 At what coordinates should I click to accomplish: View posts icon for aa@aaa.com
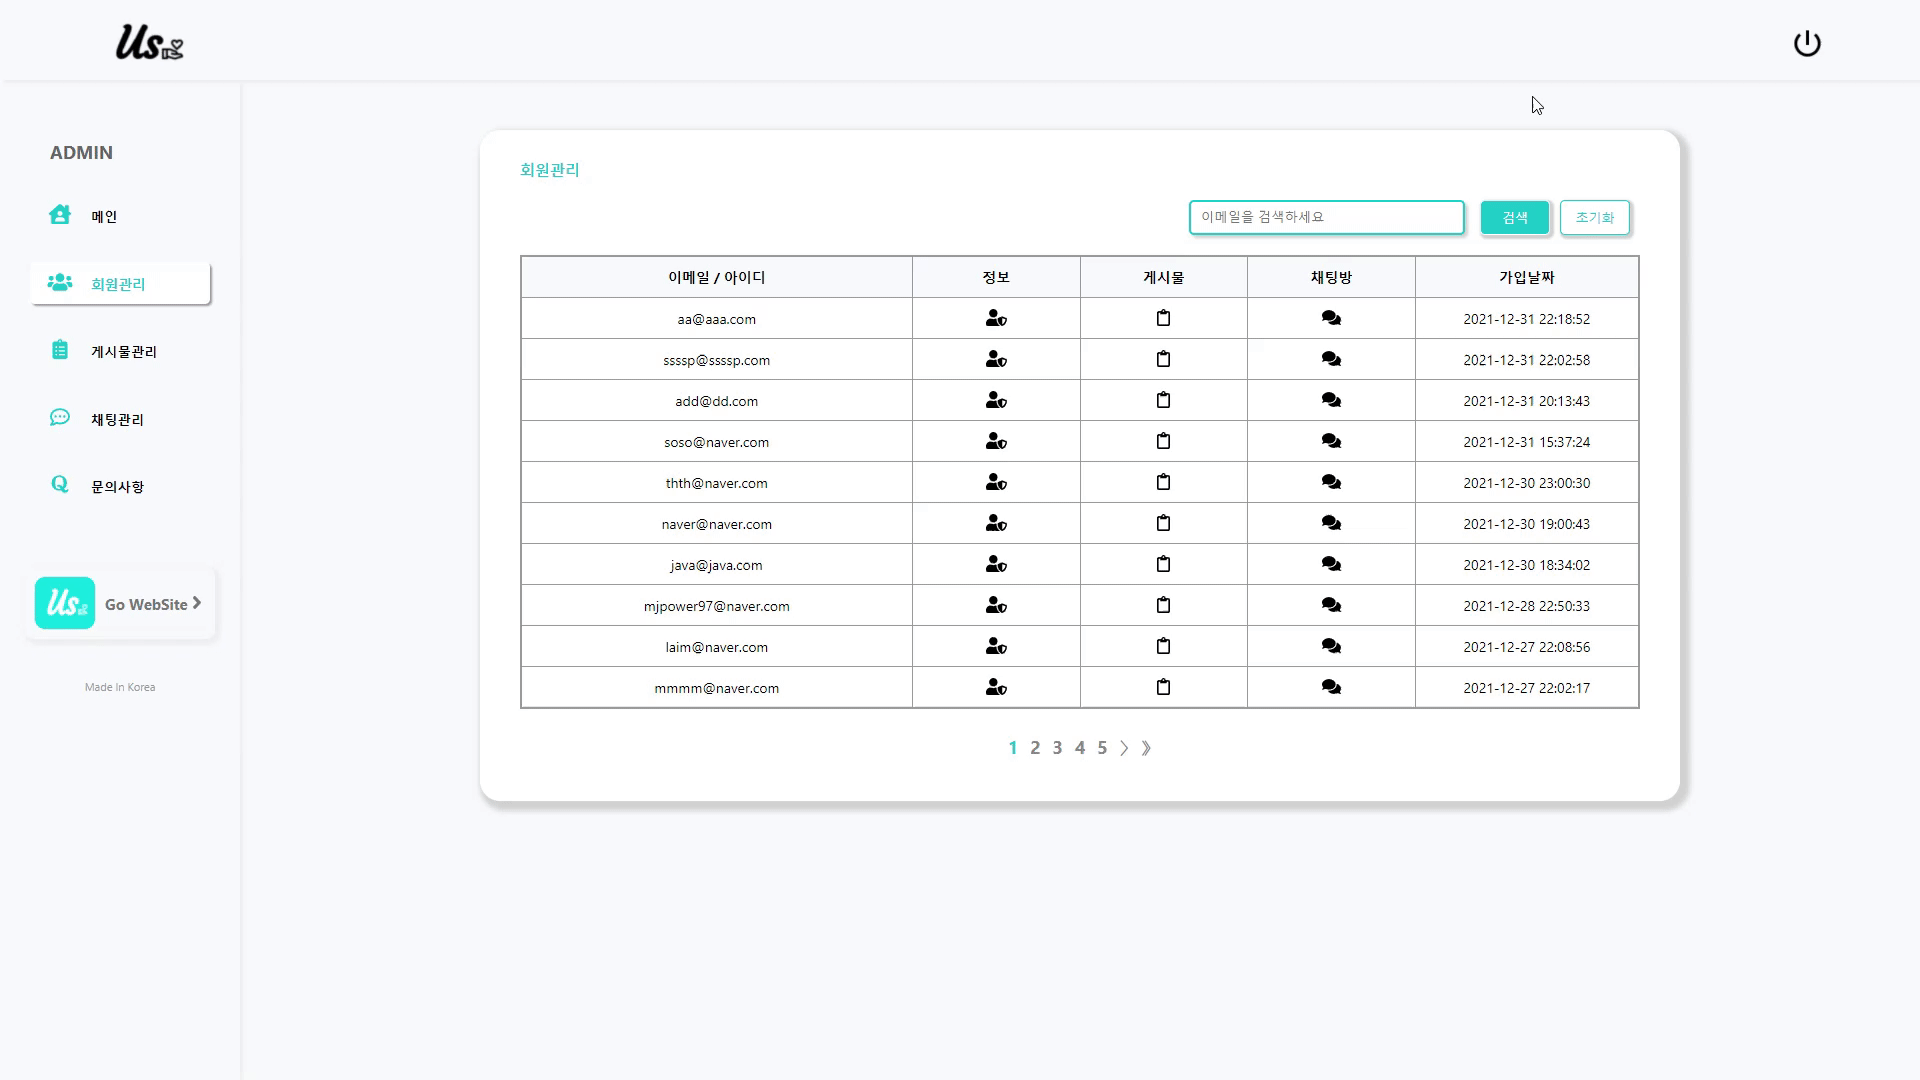1163,318
